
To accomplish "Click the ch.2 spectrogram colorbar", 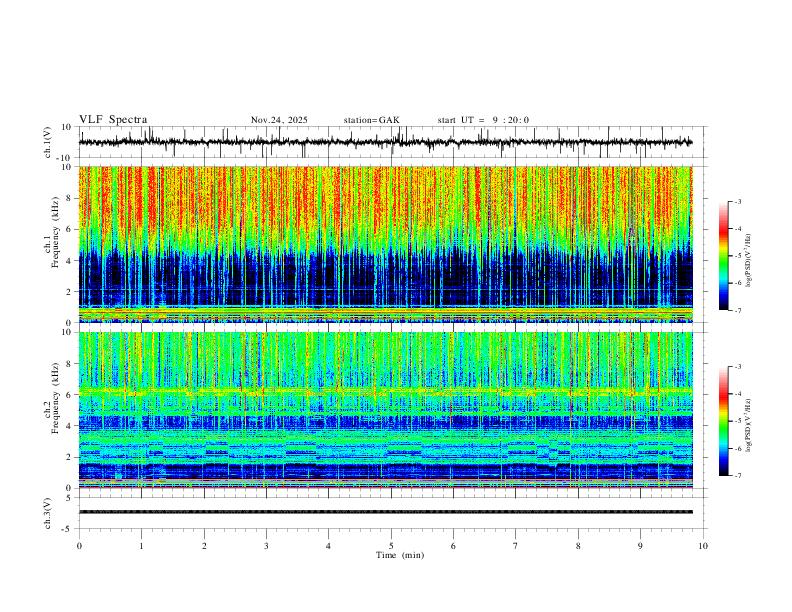I will (x=723, y=421).
